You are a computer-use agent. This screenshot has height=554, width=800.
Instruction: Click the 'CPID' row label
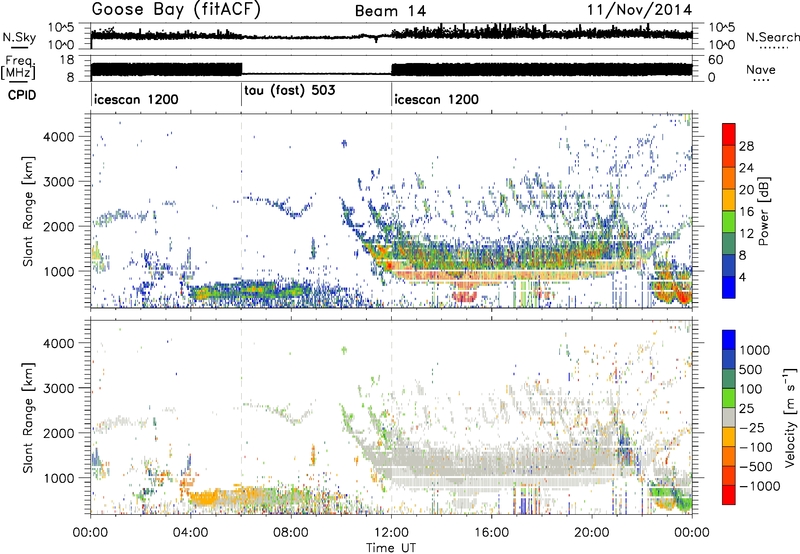click(22, 95)
